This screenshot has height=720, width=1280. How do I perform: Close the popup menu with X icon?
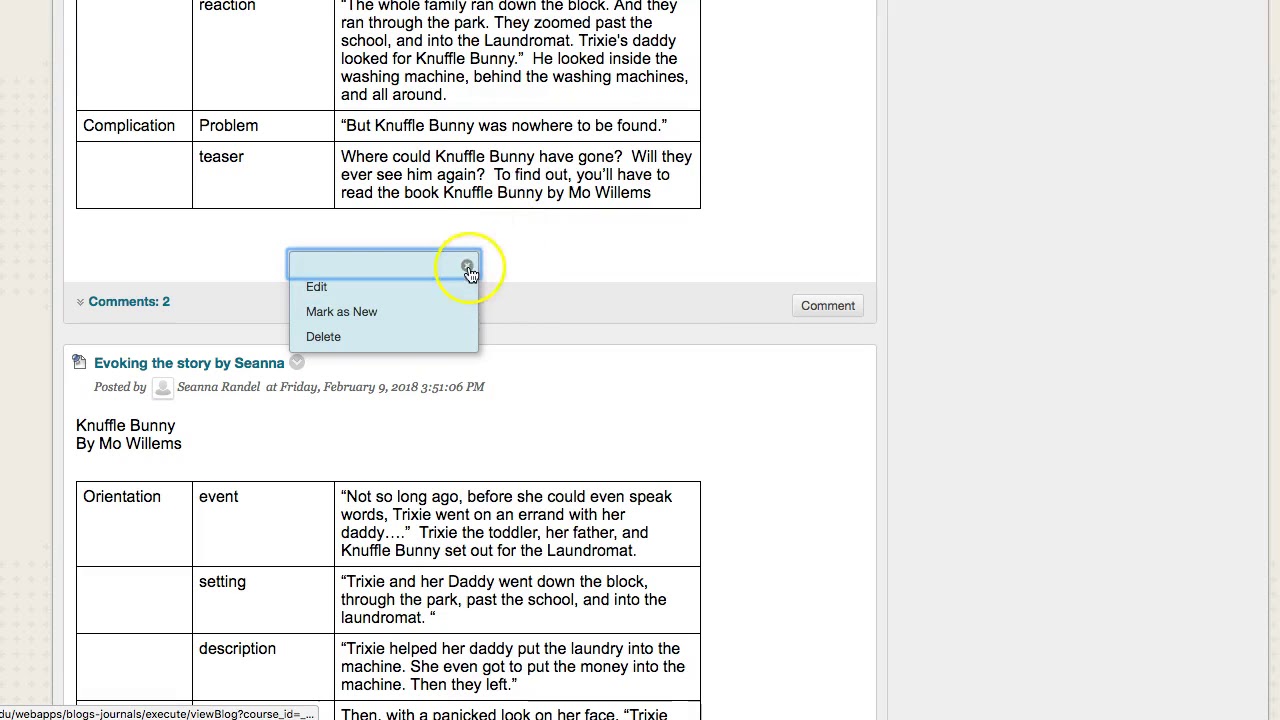click(467, 266)
